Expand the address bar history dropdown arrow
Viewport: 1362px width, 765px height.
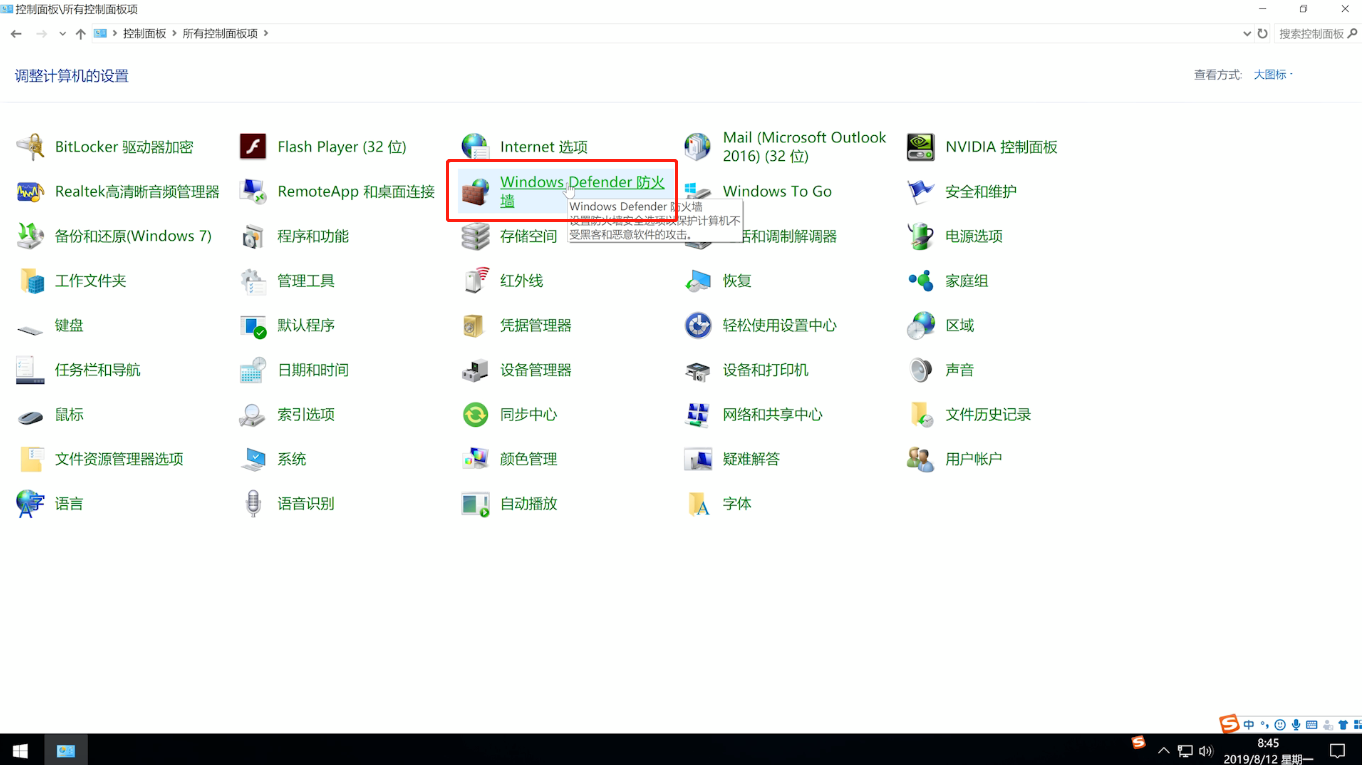tap(1246, 33)
